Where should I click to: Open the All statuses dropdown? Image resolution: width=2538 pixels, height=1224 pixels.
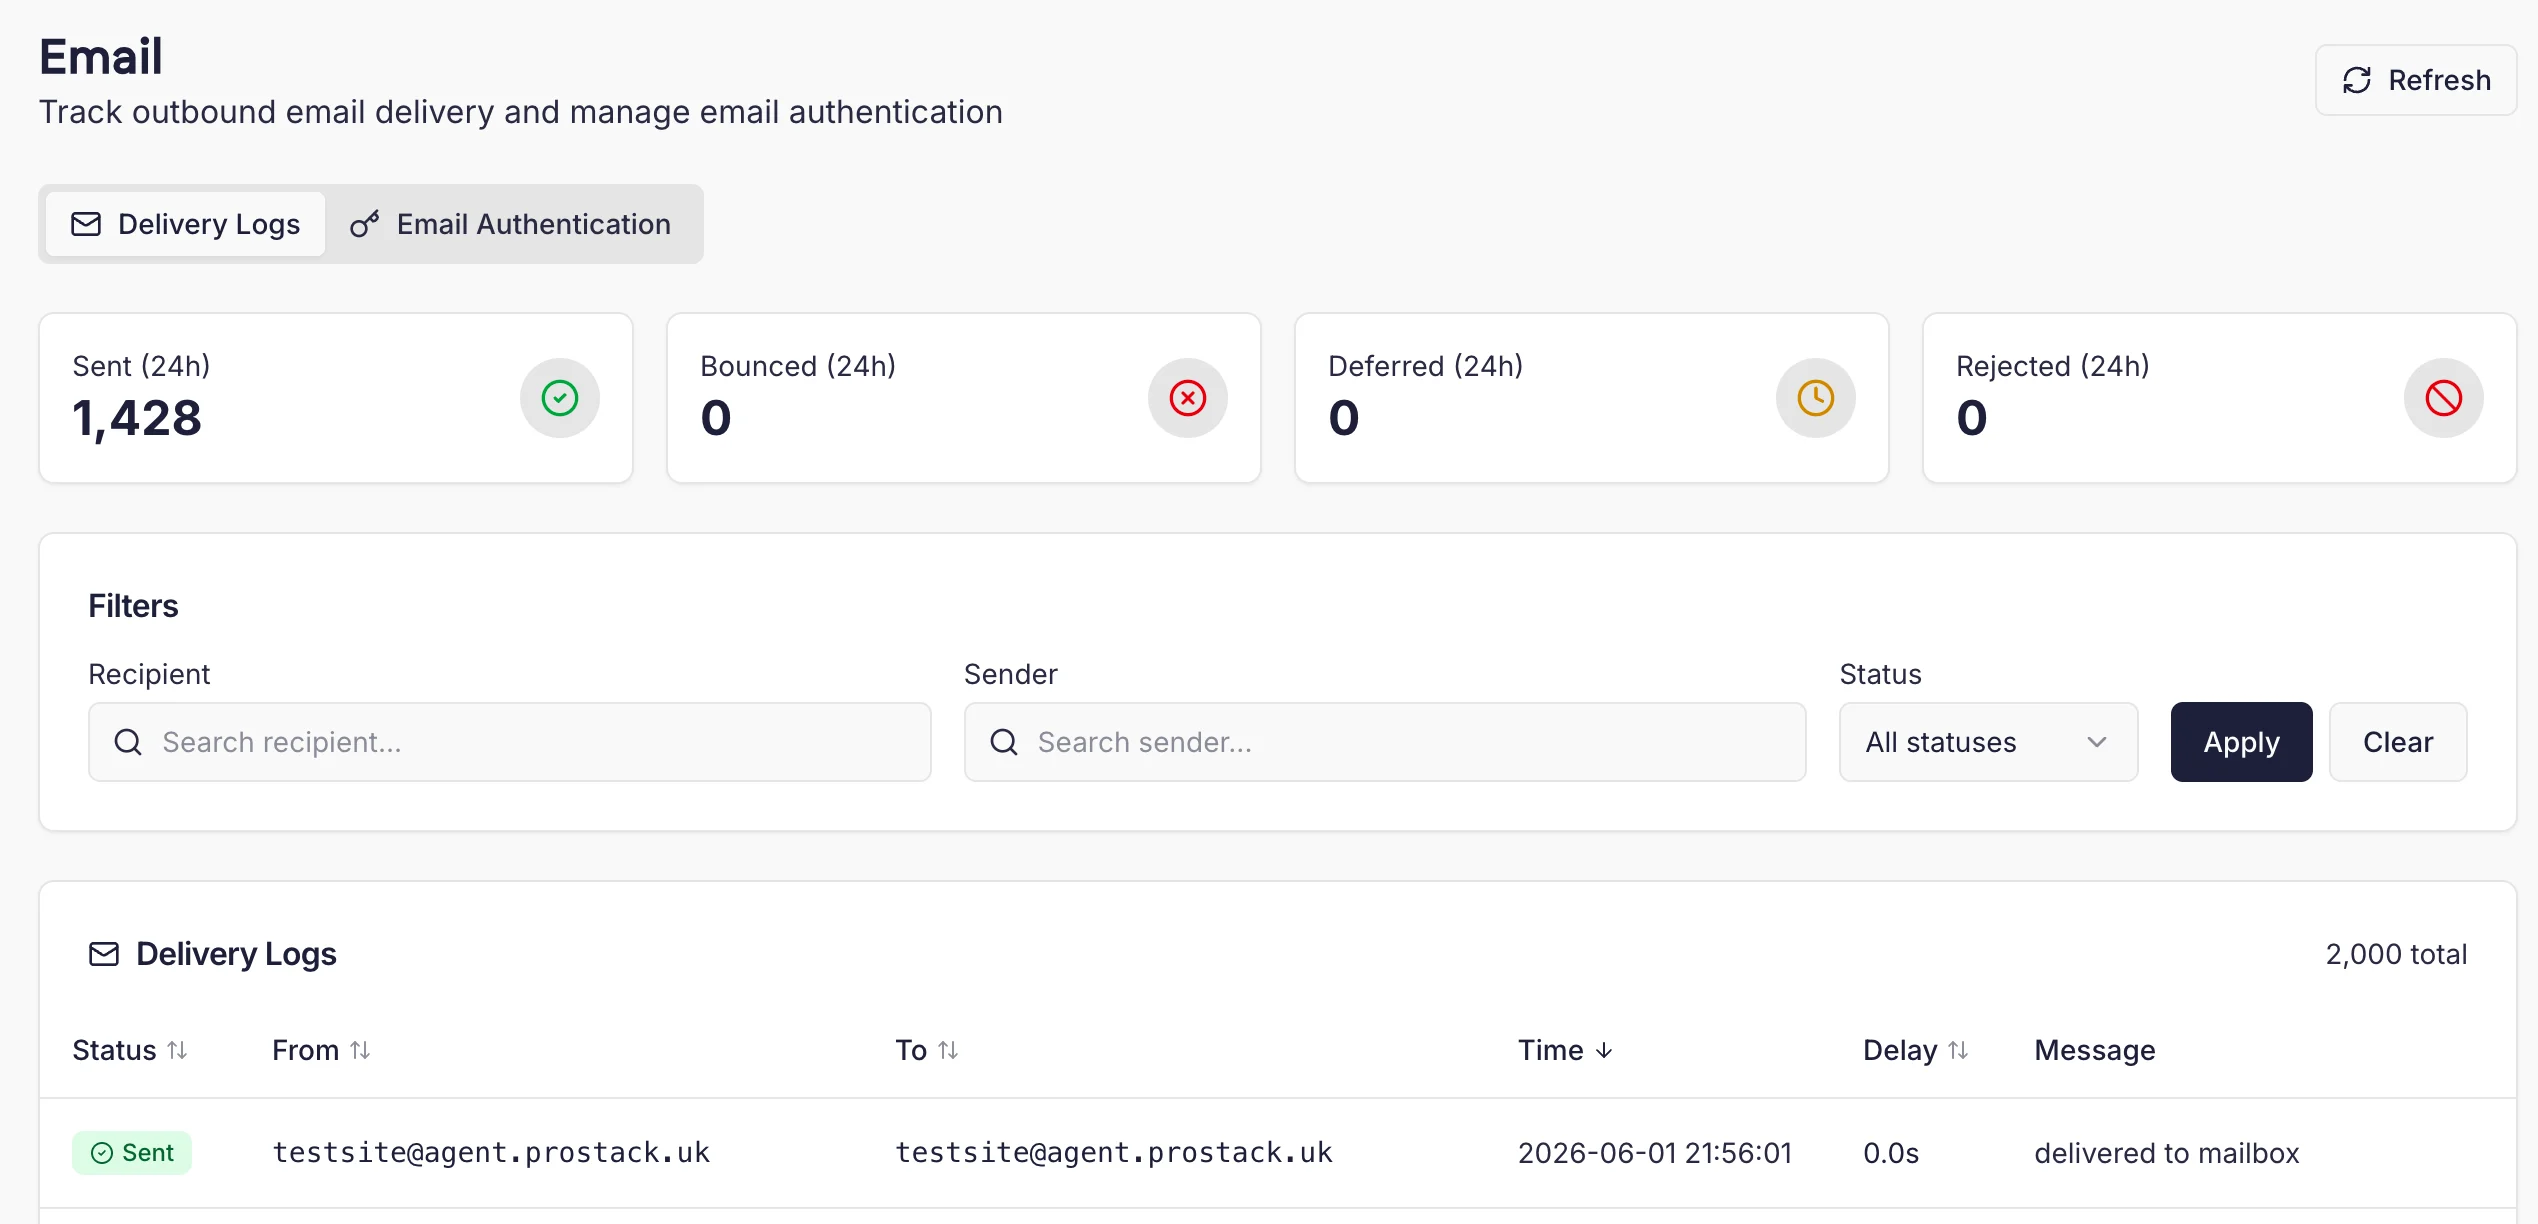1988,742
